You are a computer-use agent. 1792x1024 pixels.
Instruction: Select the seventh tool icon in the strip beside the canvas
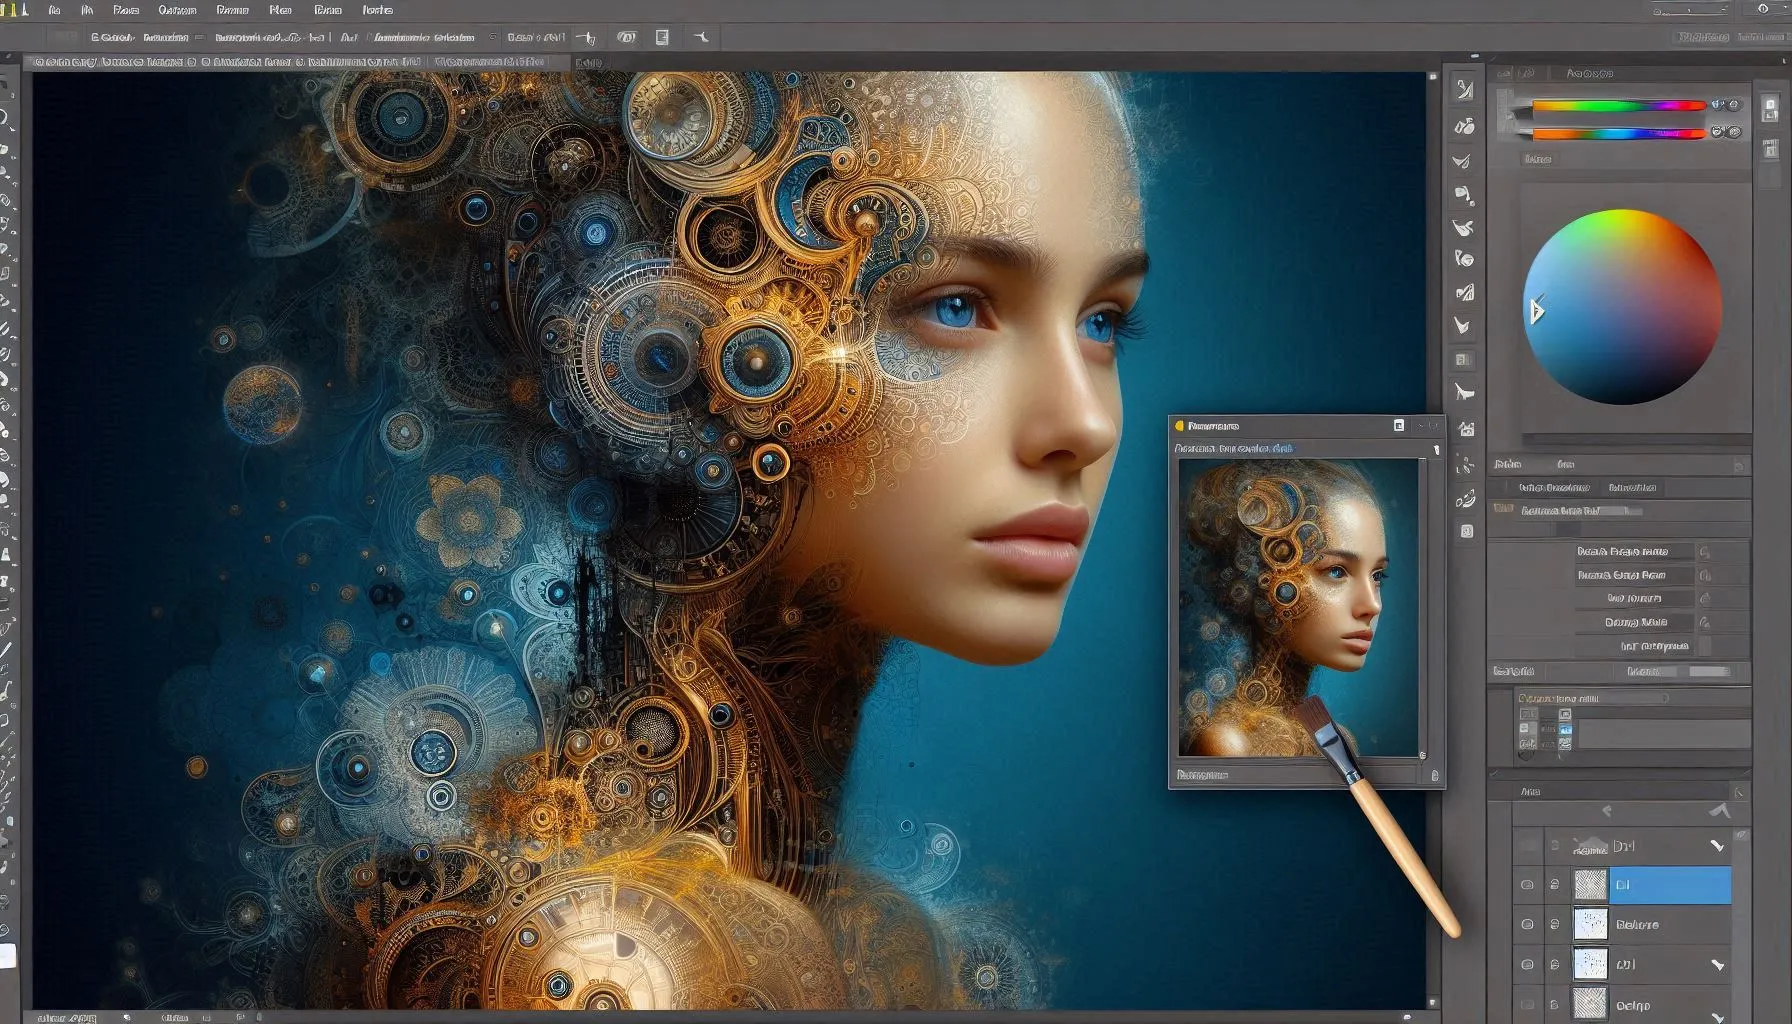point(1464,293)
